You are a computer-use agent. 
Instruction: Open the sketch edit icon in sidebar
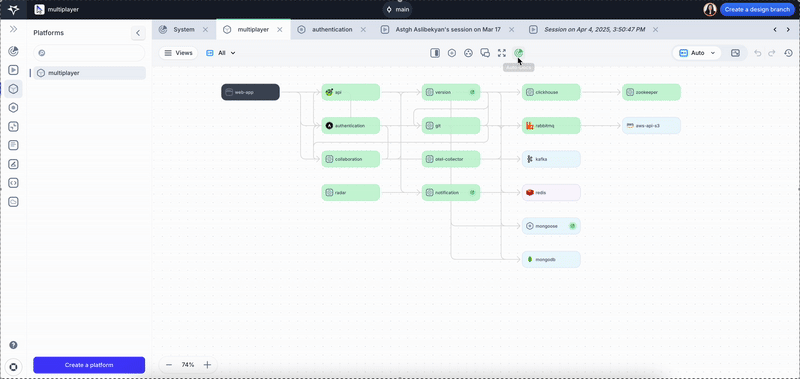tap(14, 164)
